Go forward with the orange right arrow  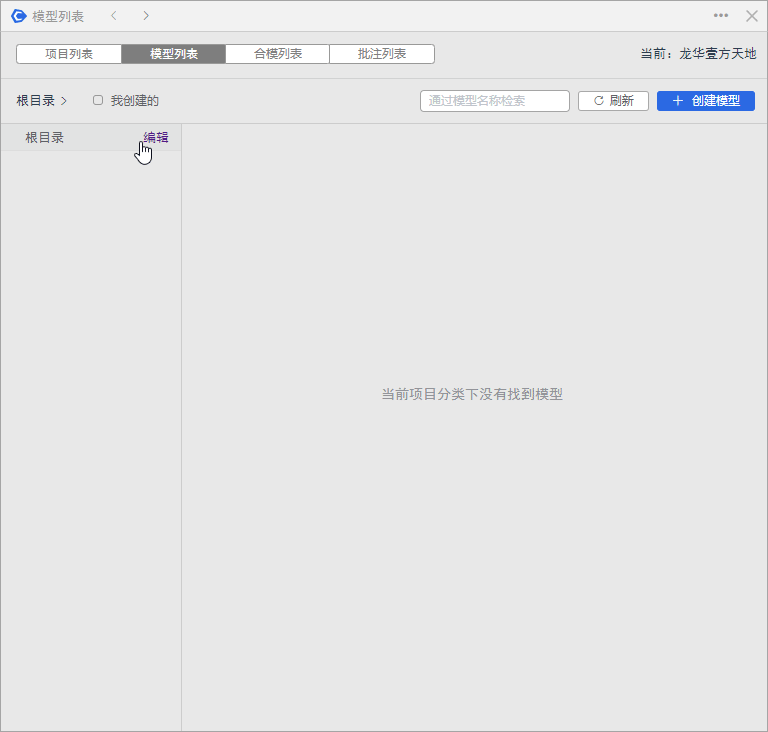(x=146, y=16)
